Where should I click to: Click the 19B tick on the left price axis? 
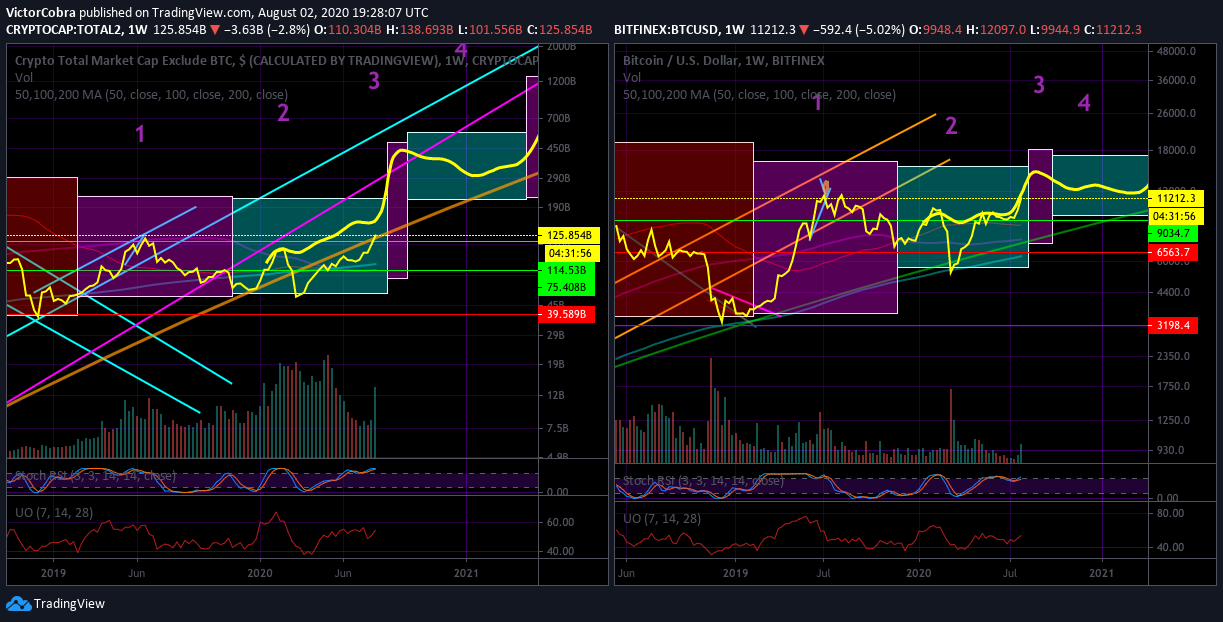[x=557, y=365]
